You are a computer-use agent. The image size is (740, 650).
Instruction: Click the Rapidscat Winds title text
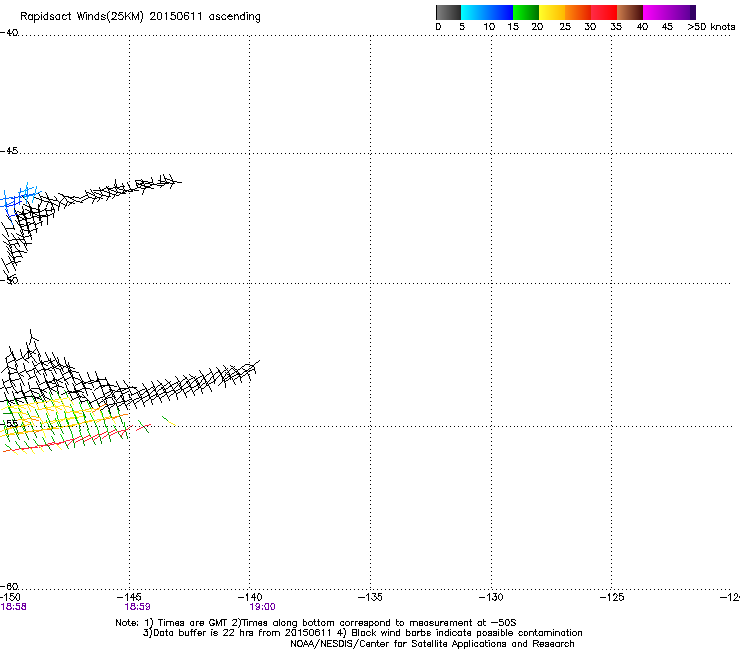click(140, 17)
